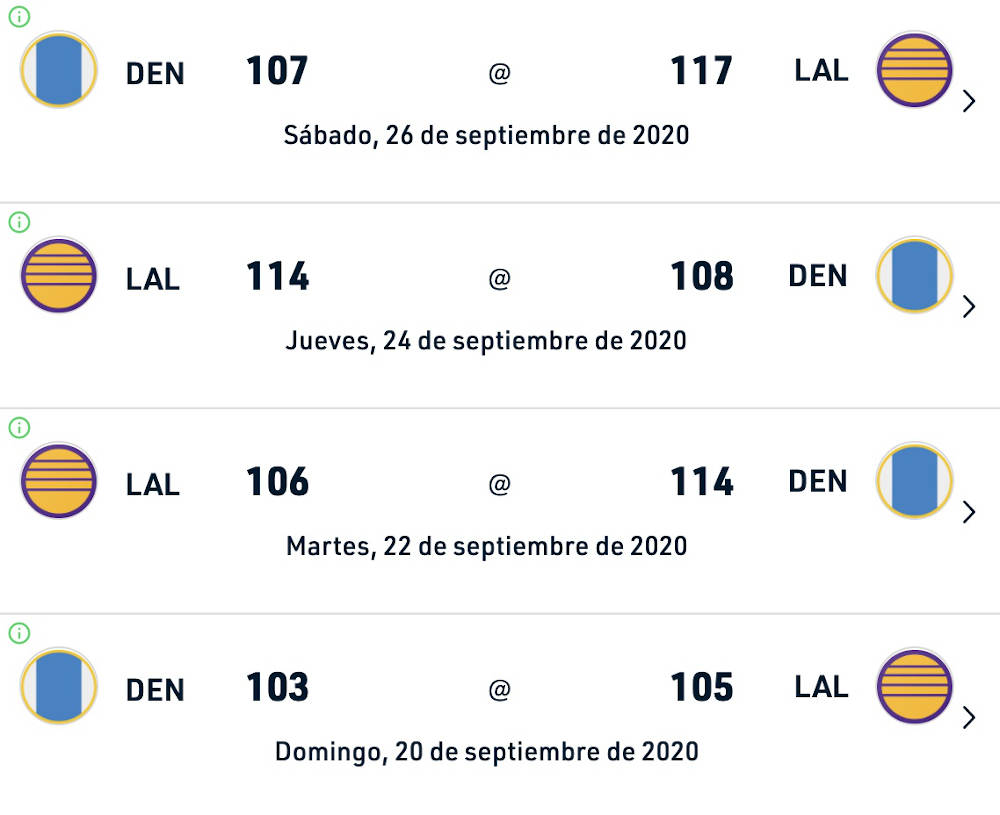This screenshot has width=1000, height=815.
Task: Click the Denver logo in the 103-105 game
Action: pos(59,686)
